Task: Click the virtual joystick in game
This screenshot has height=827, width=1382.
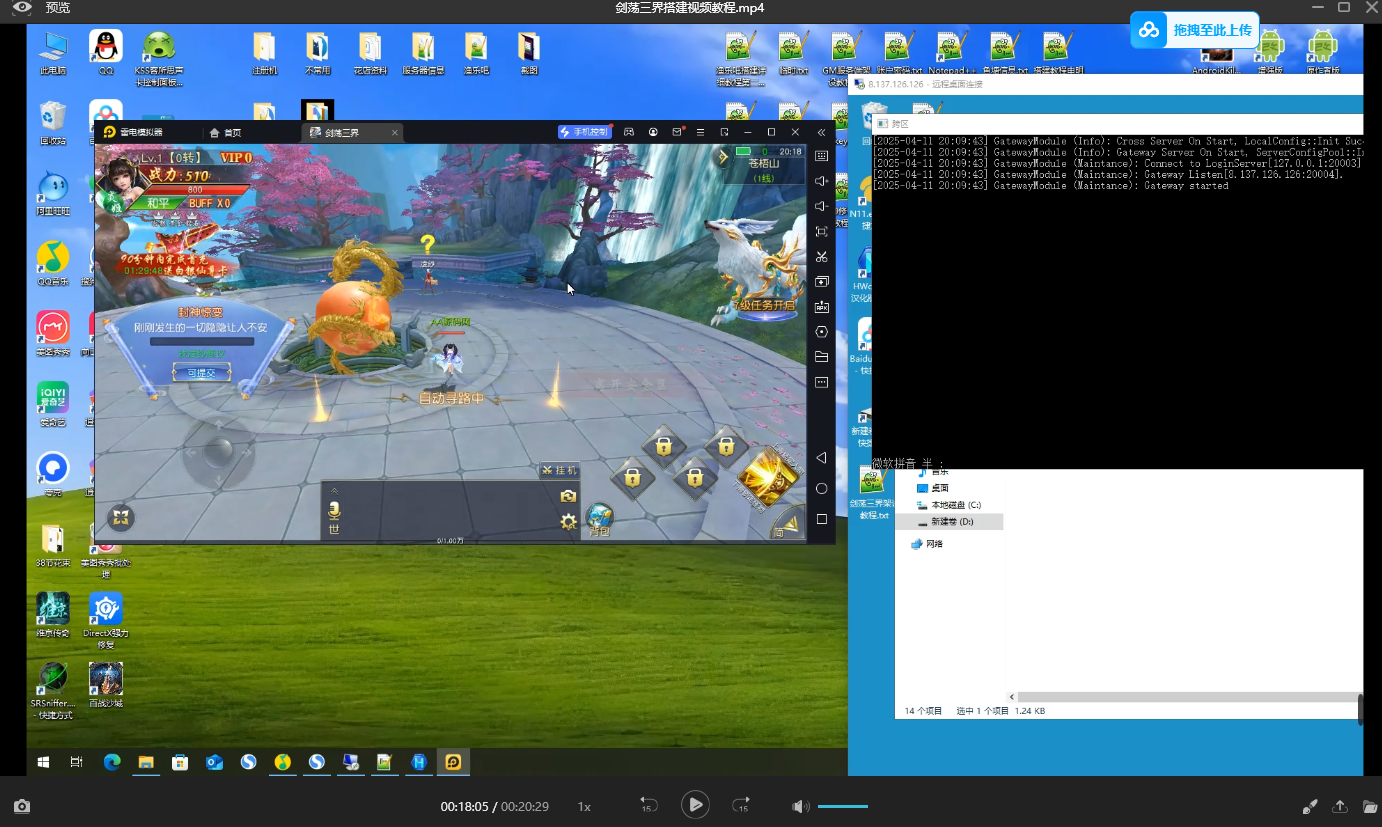Action: 218,452
